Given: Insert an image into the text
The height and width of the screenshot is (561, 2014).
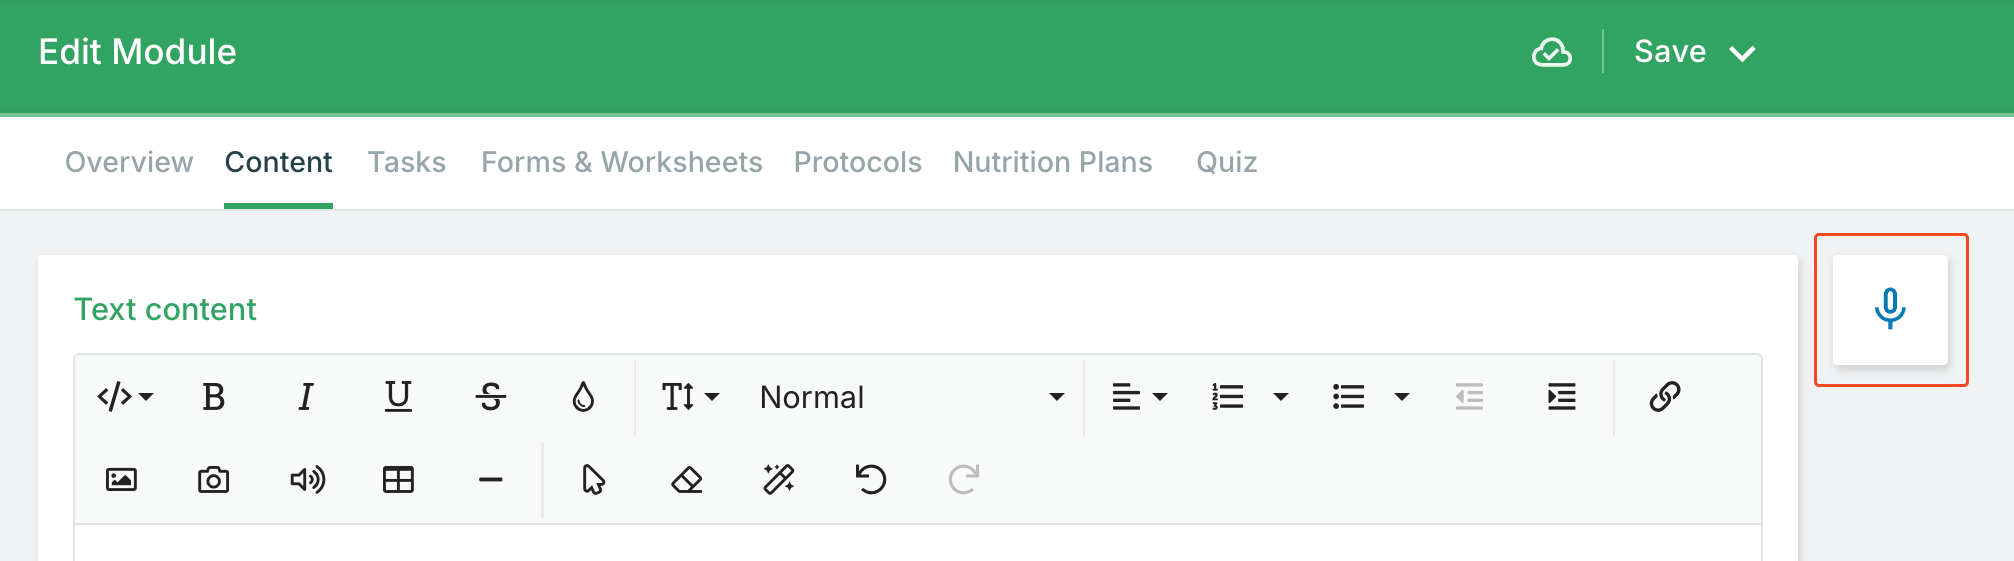Looking at the screenshot, I should pyautogui.click(x=121, y=480).
